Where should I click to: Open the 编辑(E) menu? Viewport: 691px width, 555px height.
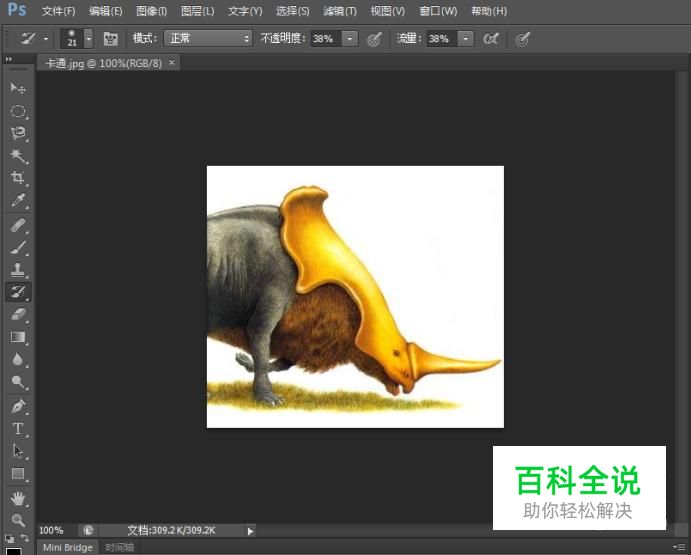point(105,11)
